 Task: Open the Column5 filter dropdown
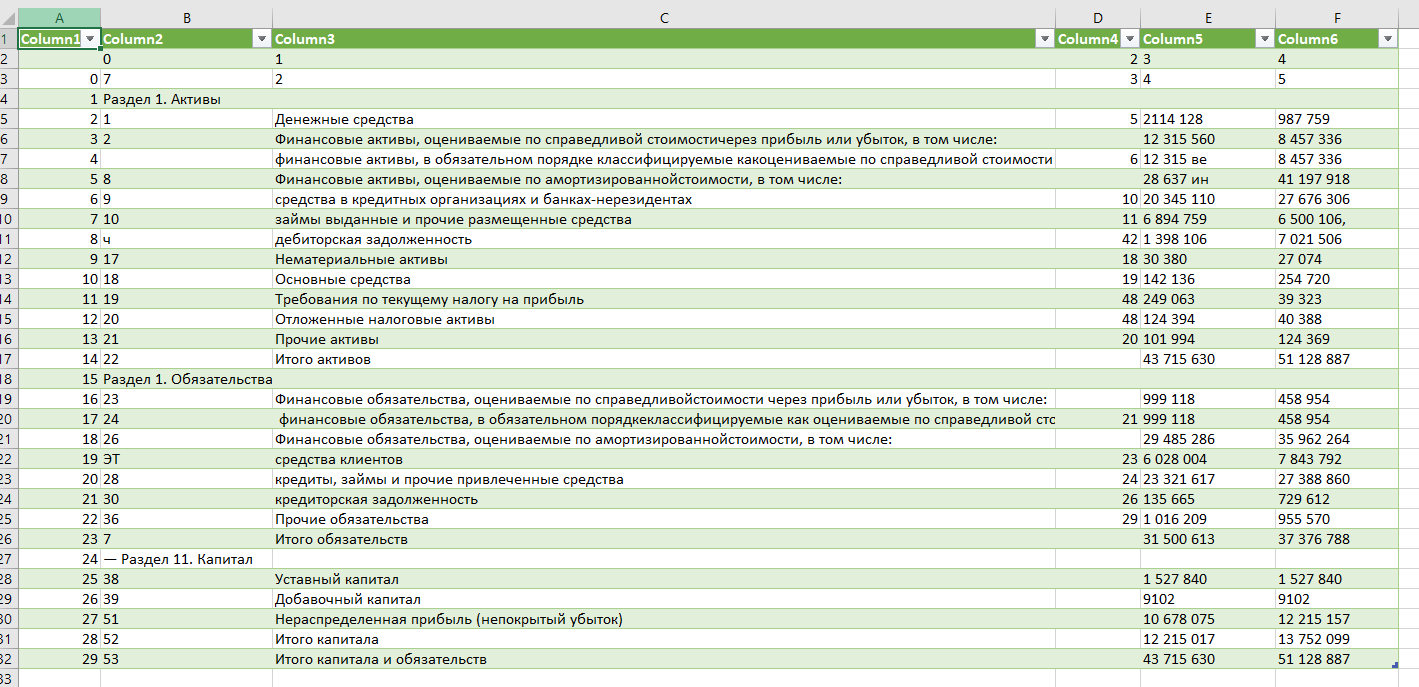[x=1266, y=39]
